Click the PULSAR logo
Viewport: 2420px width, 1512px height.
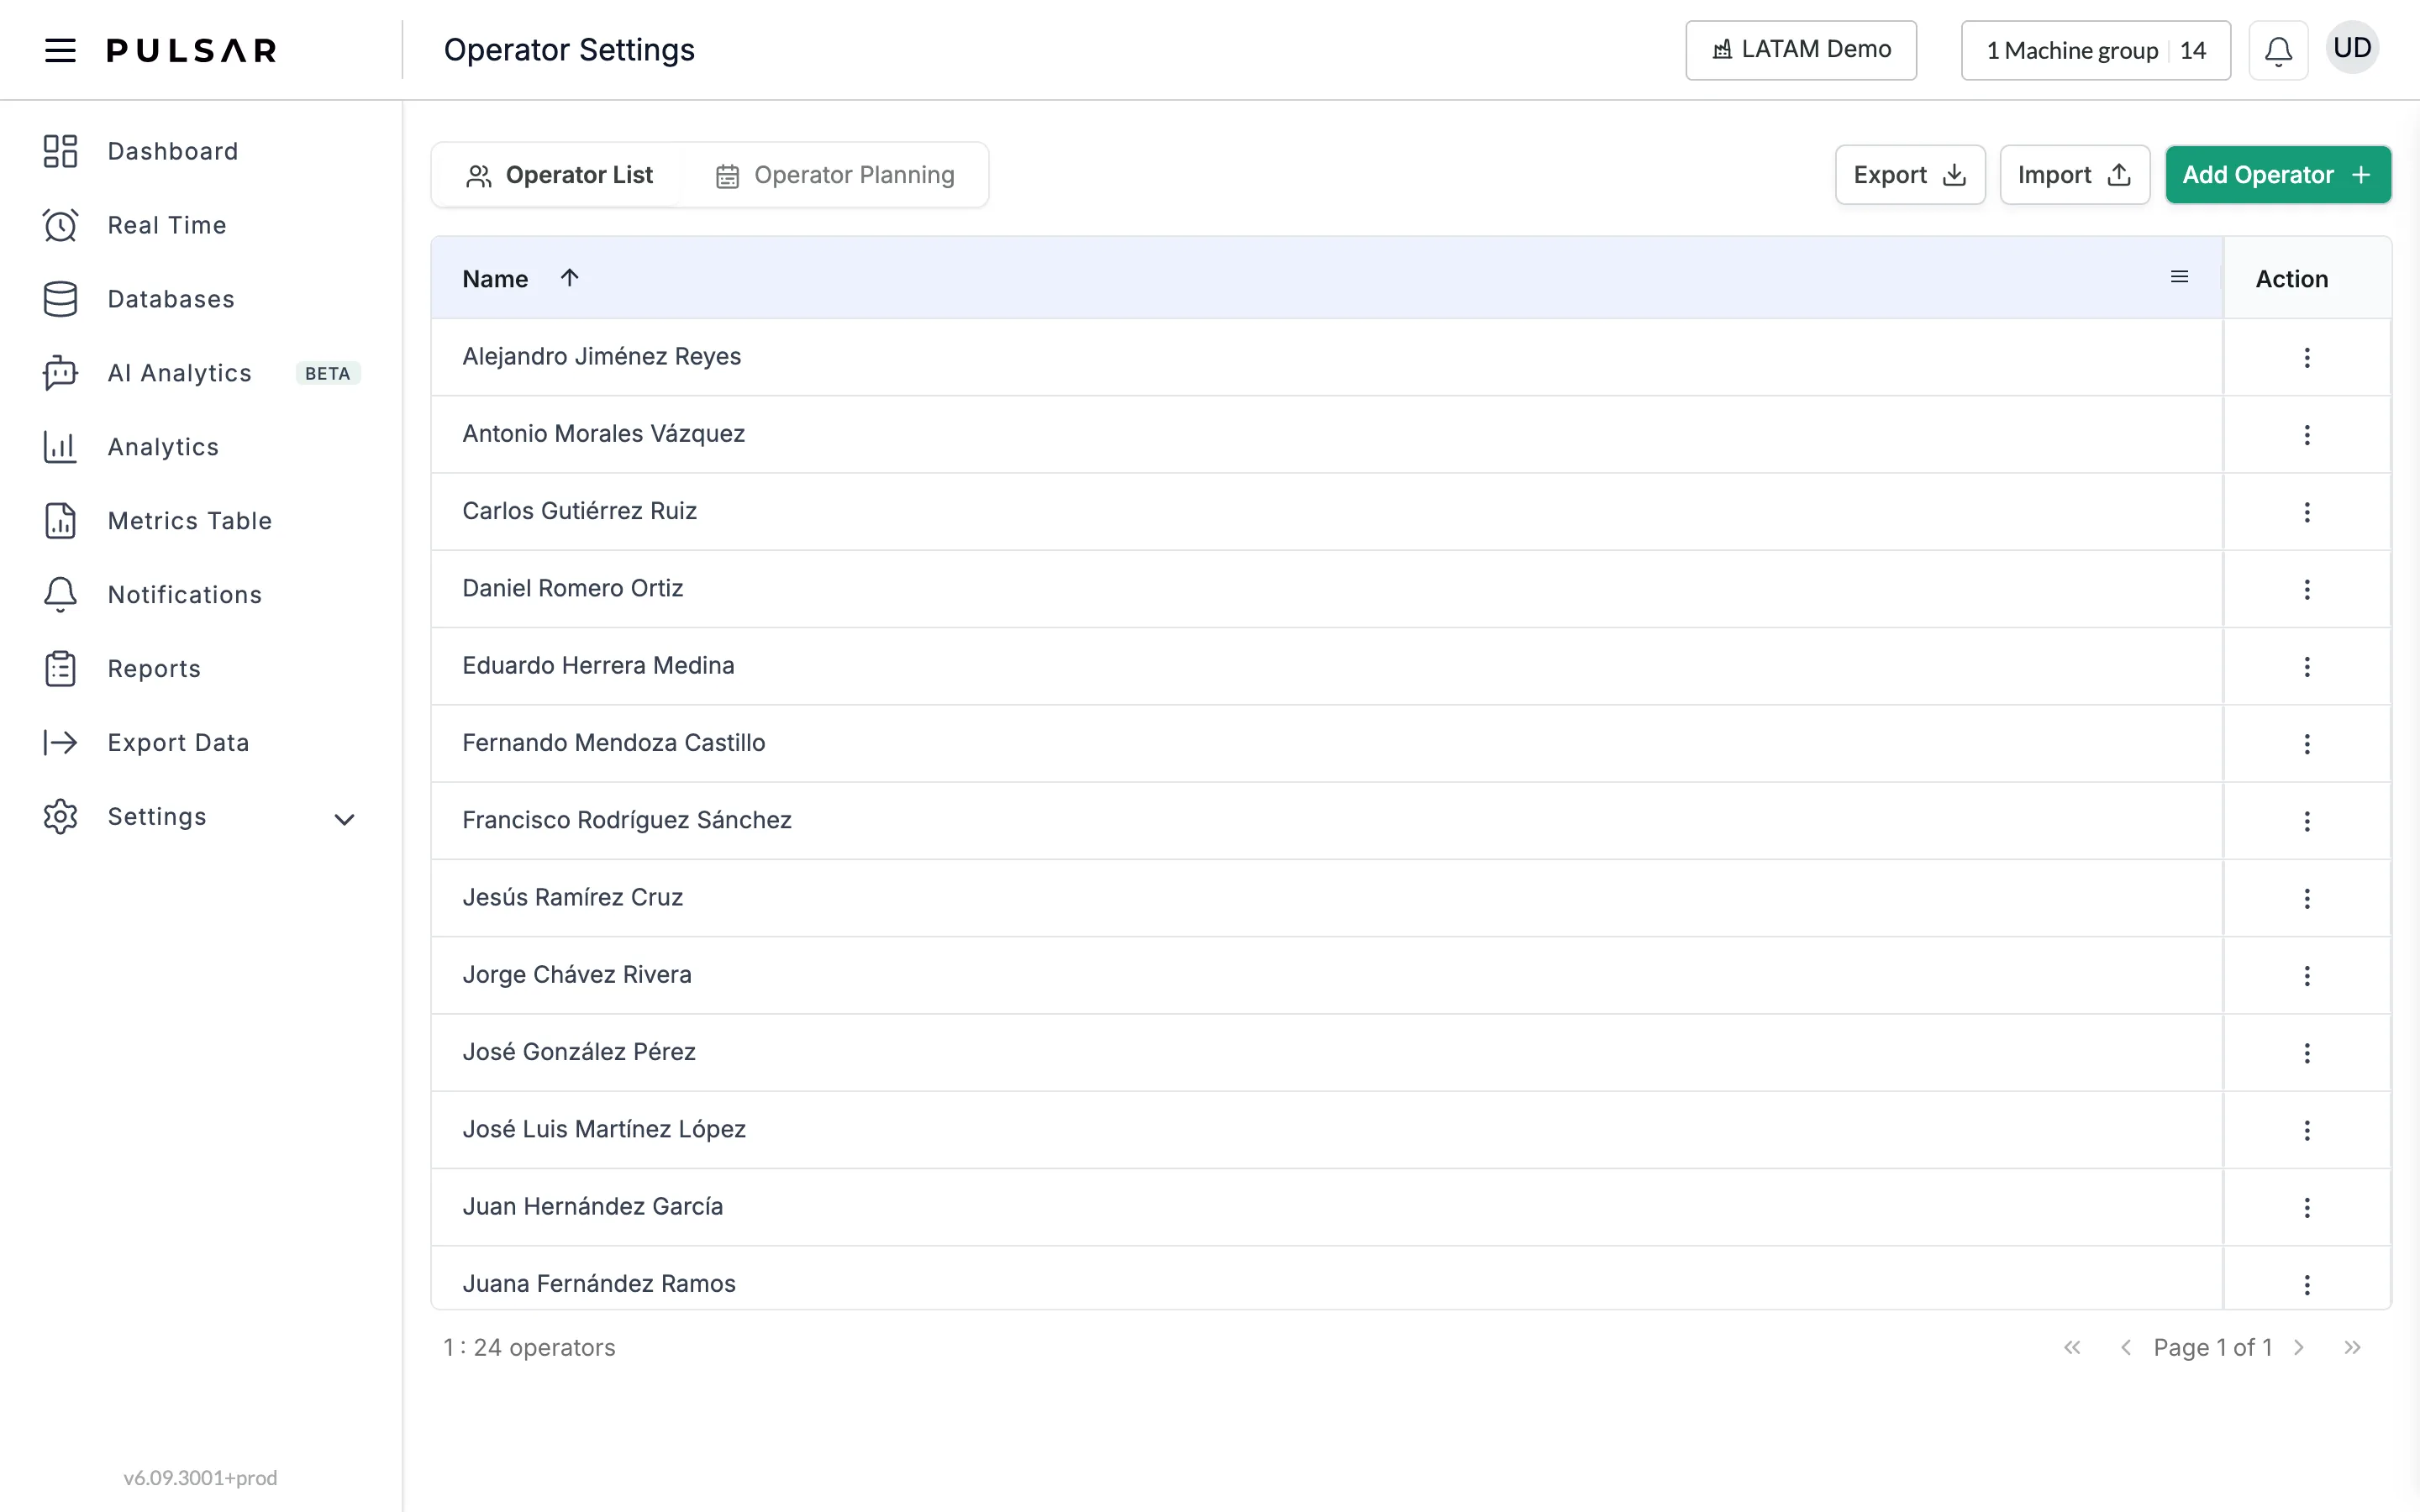pyautogui.click(x=191, y=50)
